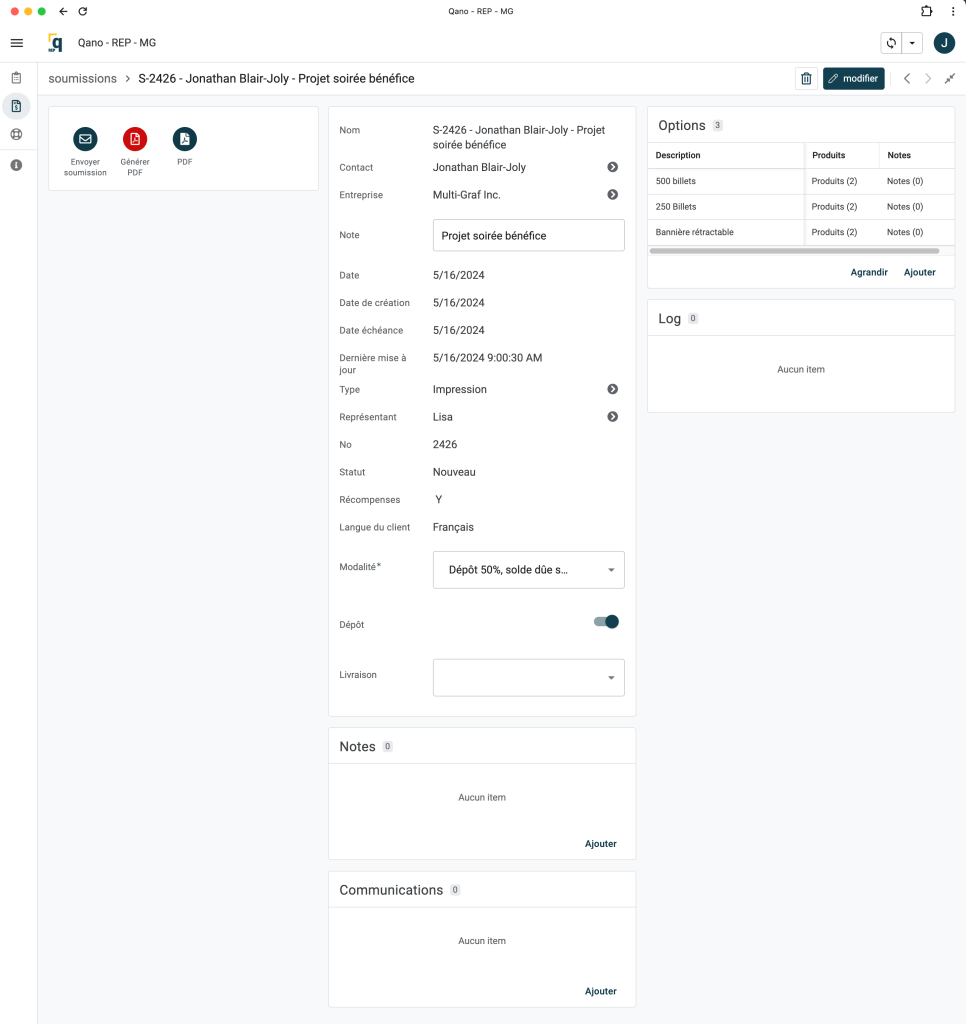Click the modifier button
The height and width of the screenshot is (1024, 966).
(x=853, y=79)
